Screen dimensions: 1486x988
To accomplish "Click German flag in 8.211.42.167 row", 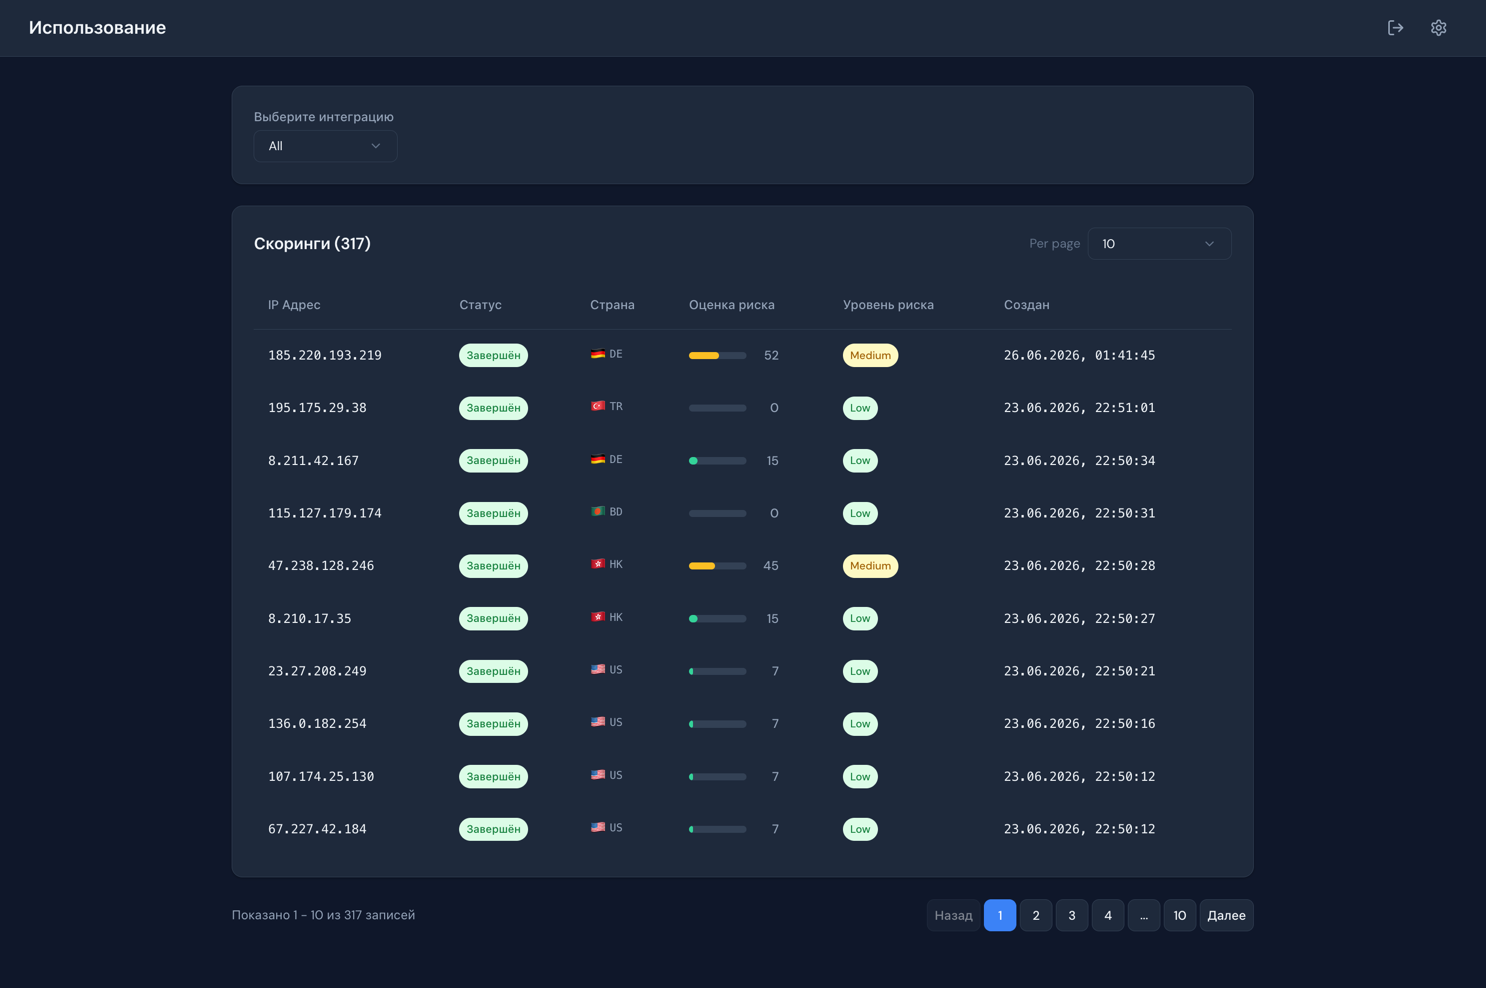I will click(x=598, y=459).
